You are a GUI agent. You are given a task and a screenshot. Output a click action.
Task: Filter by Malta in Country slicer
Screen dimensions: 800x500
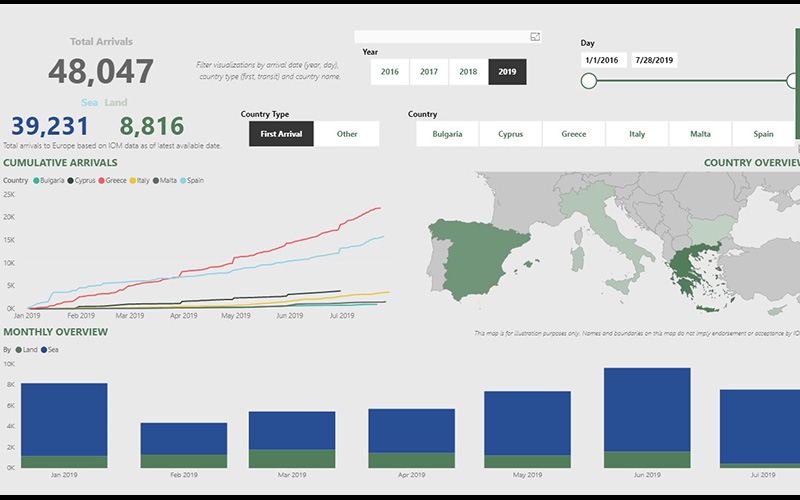click(700, 134)
